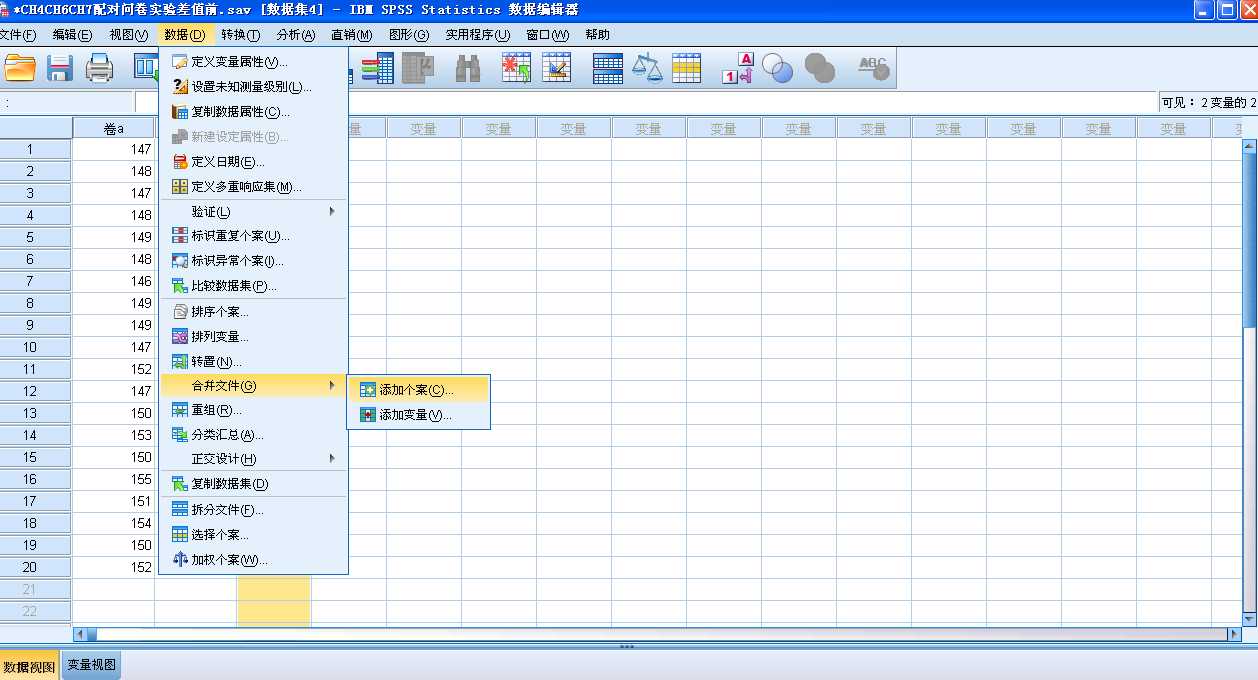Select 比较数据集(P) menu item
The image size is (1258, 680).
(x=253, y=286)
